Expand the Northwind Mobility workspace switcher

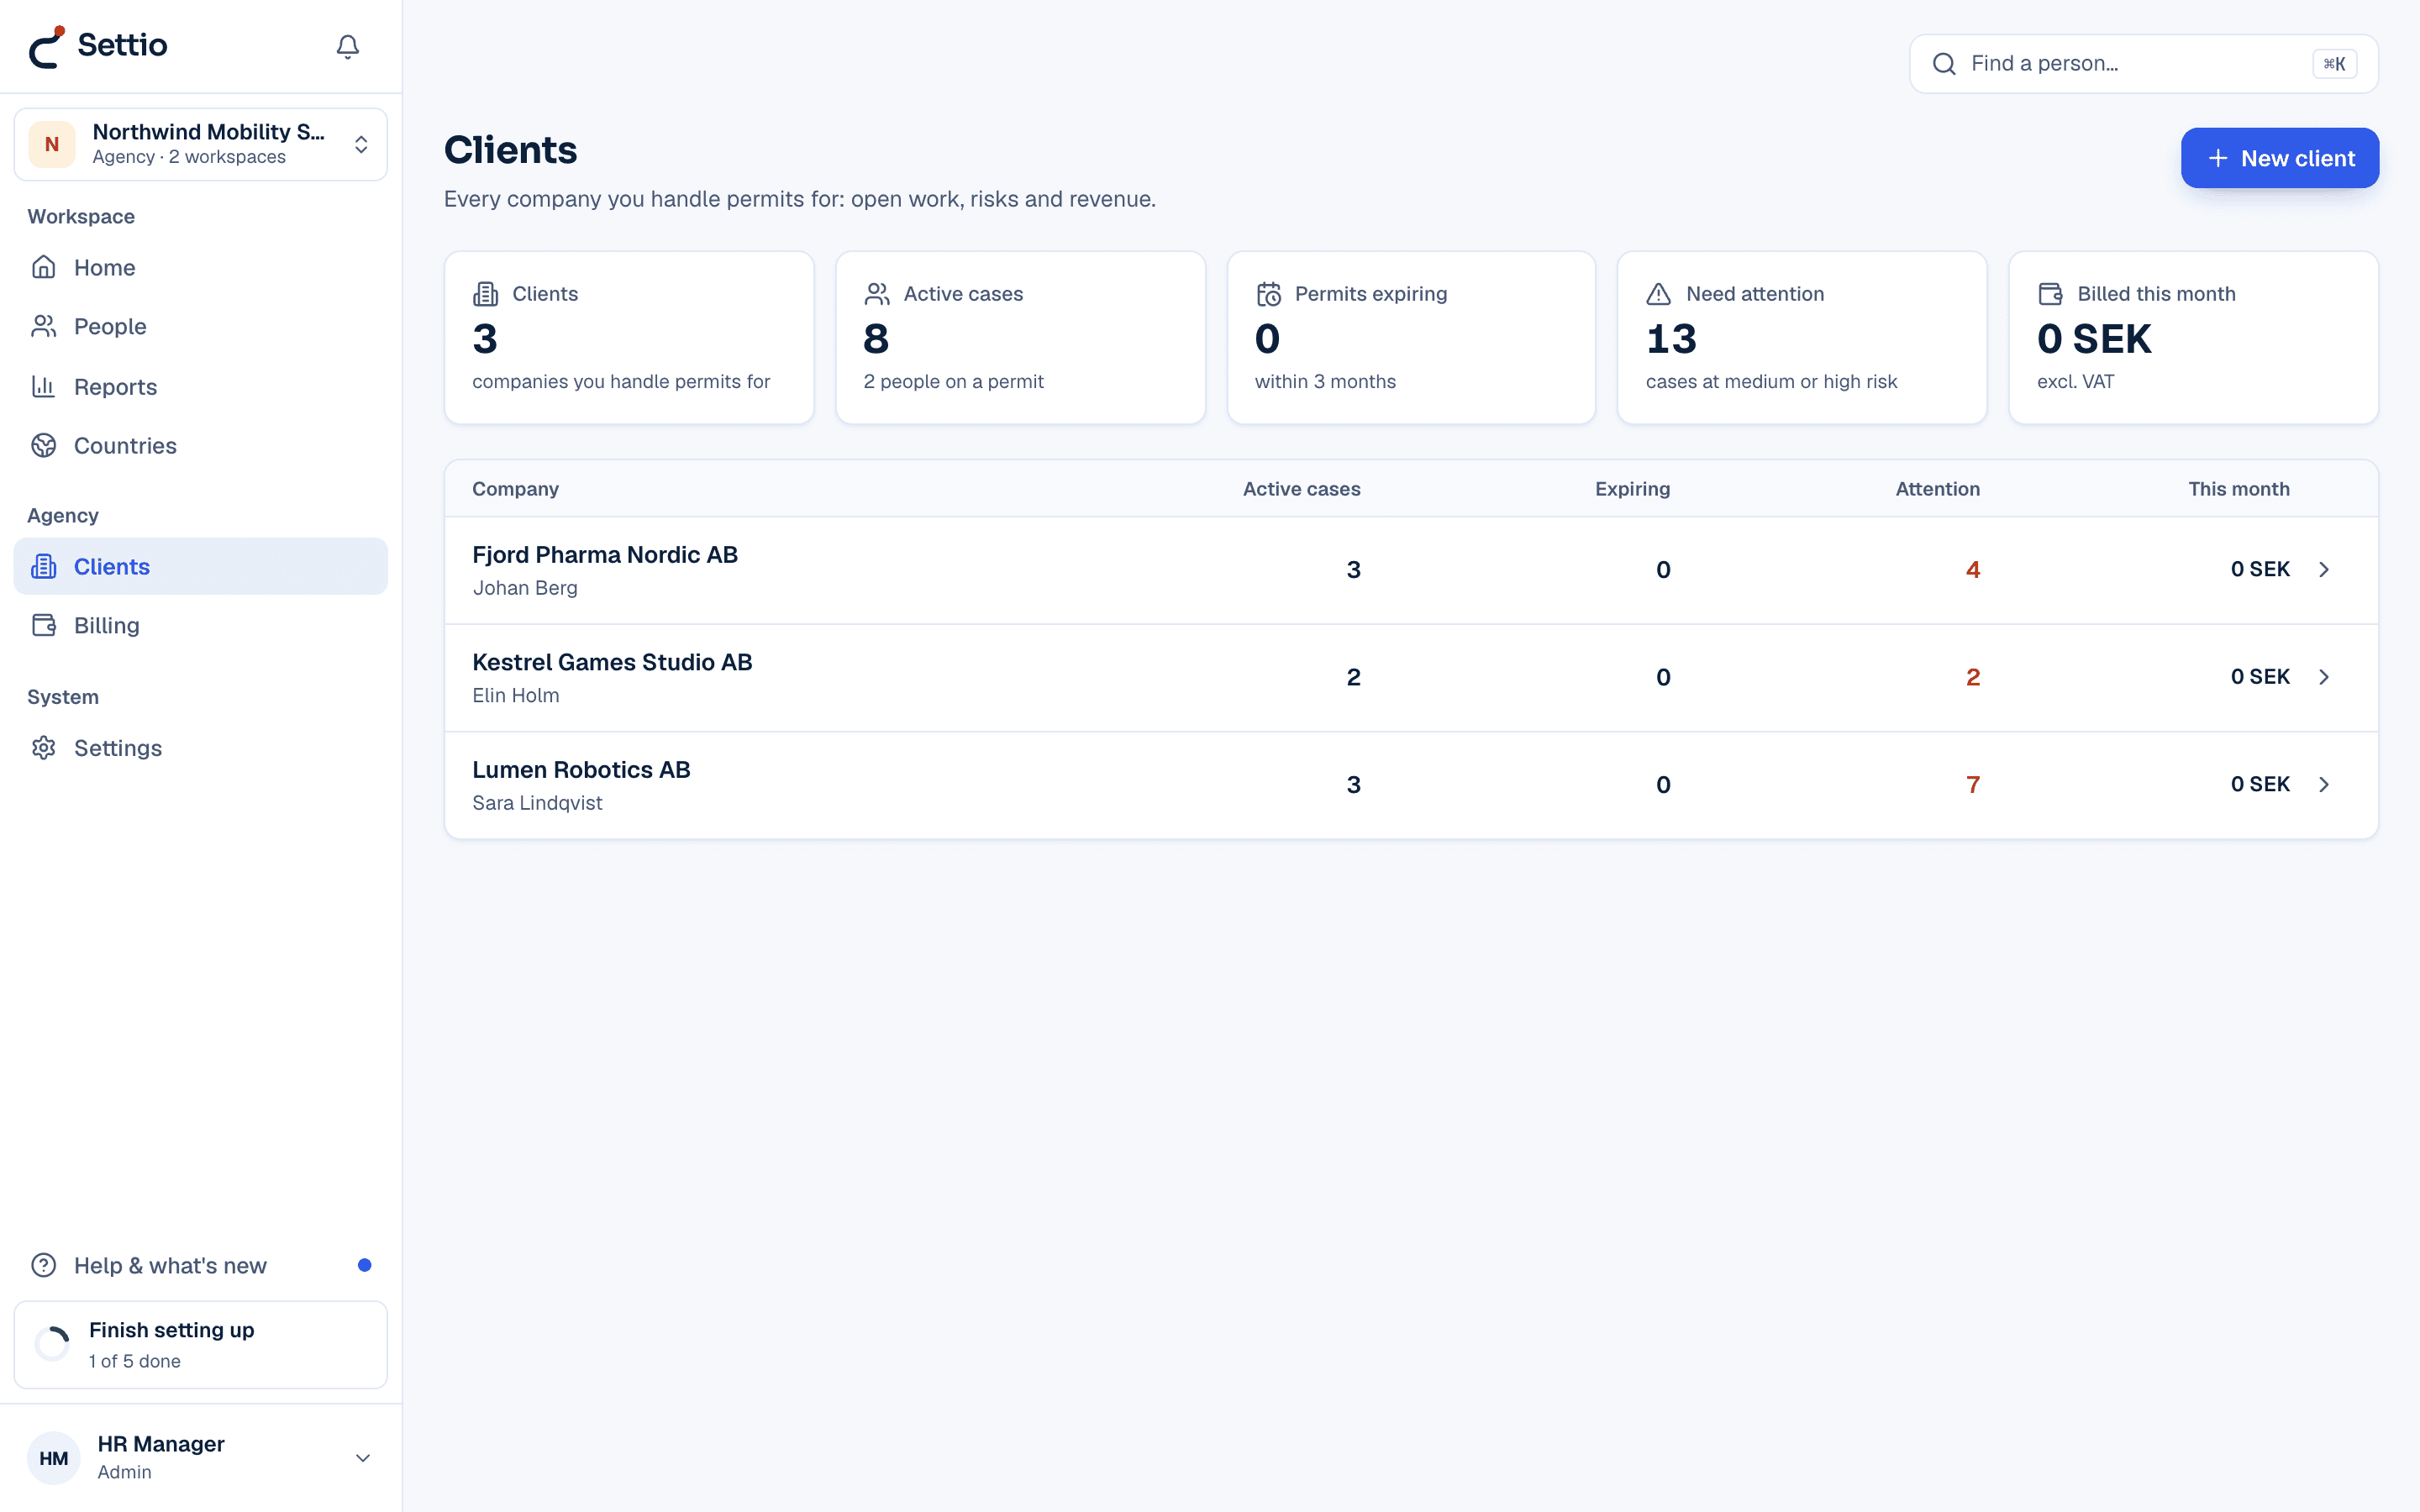(x=200, y=144)
